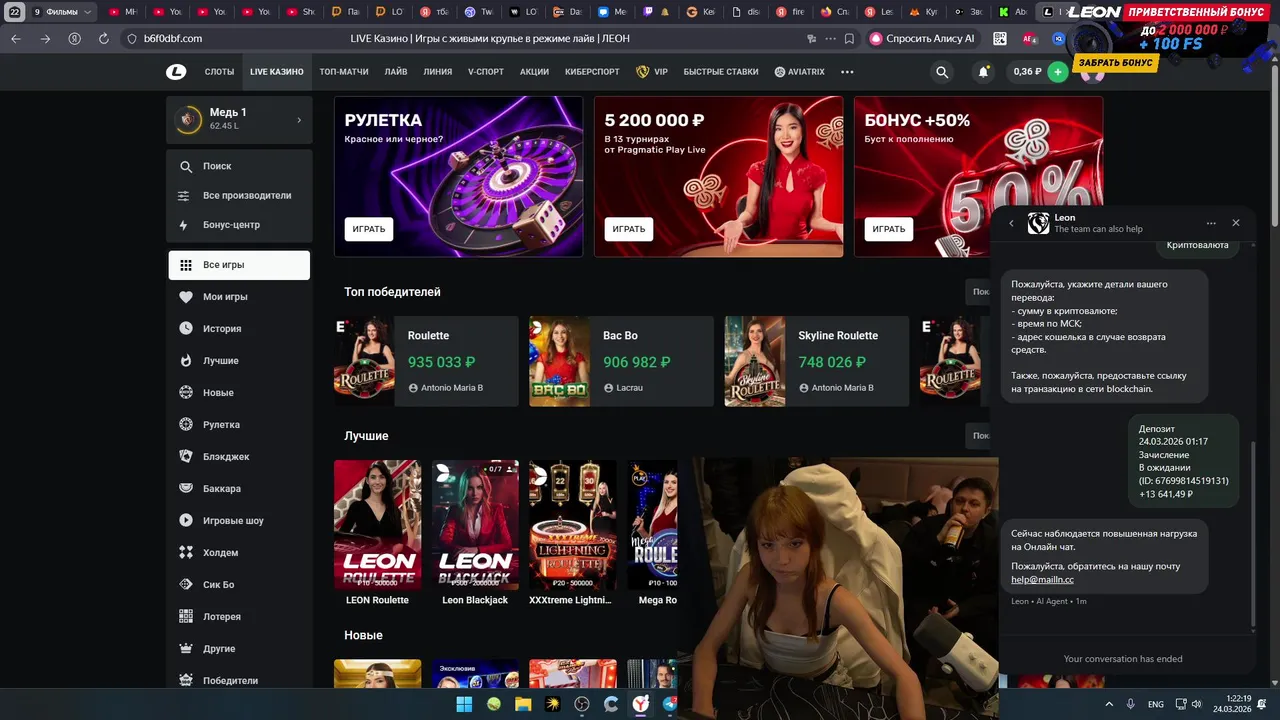Click browser back arrow

15,38
